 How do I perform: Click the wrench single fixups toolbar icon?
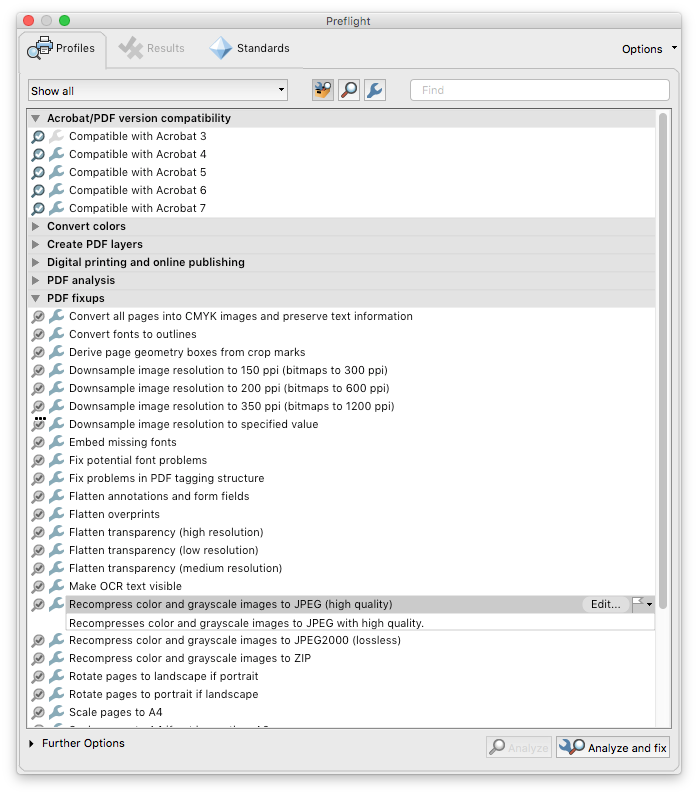pos(375,90)
